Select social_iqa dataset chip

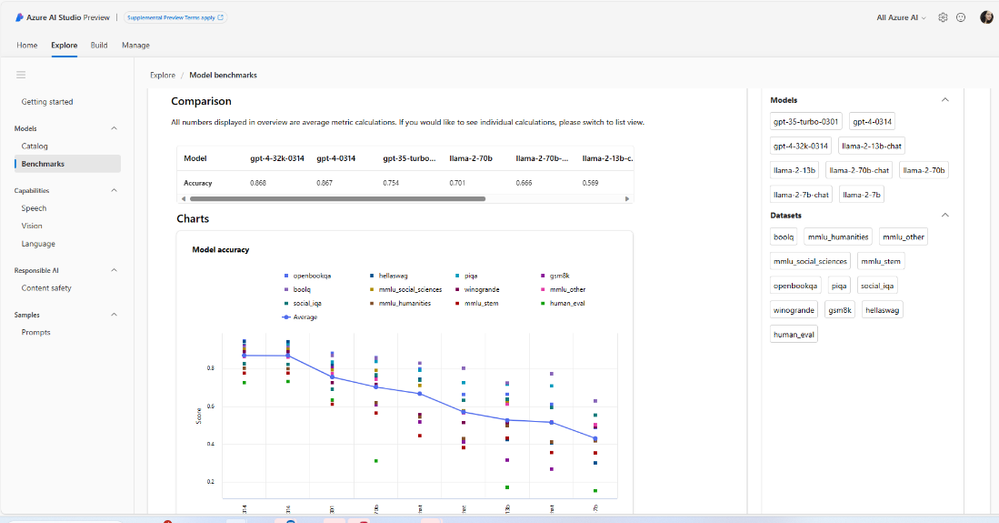(x=877, y=286)
